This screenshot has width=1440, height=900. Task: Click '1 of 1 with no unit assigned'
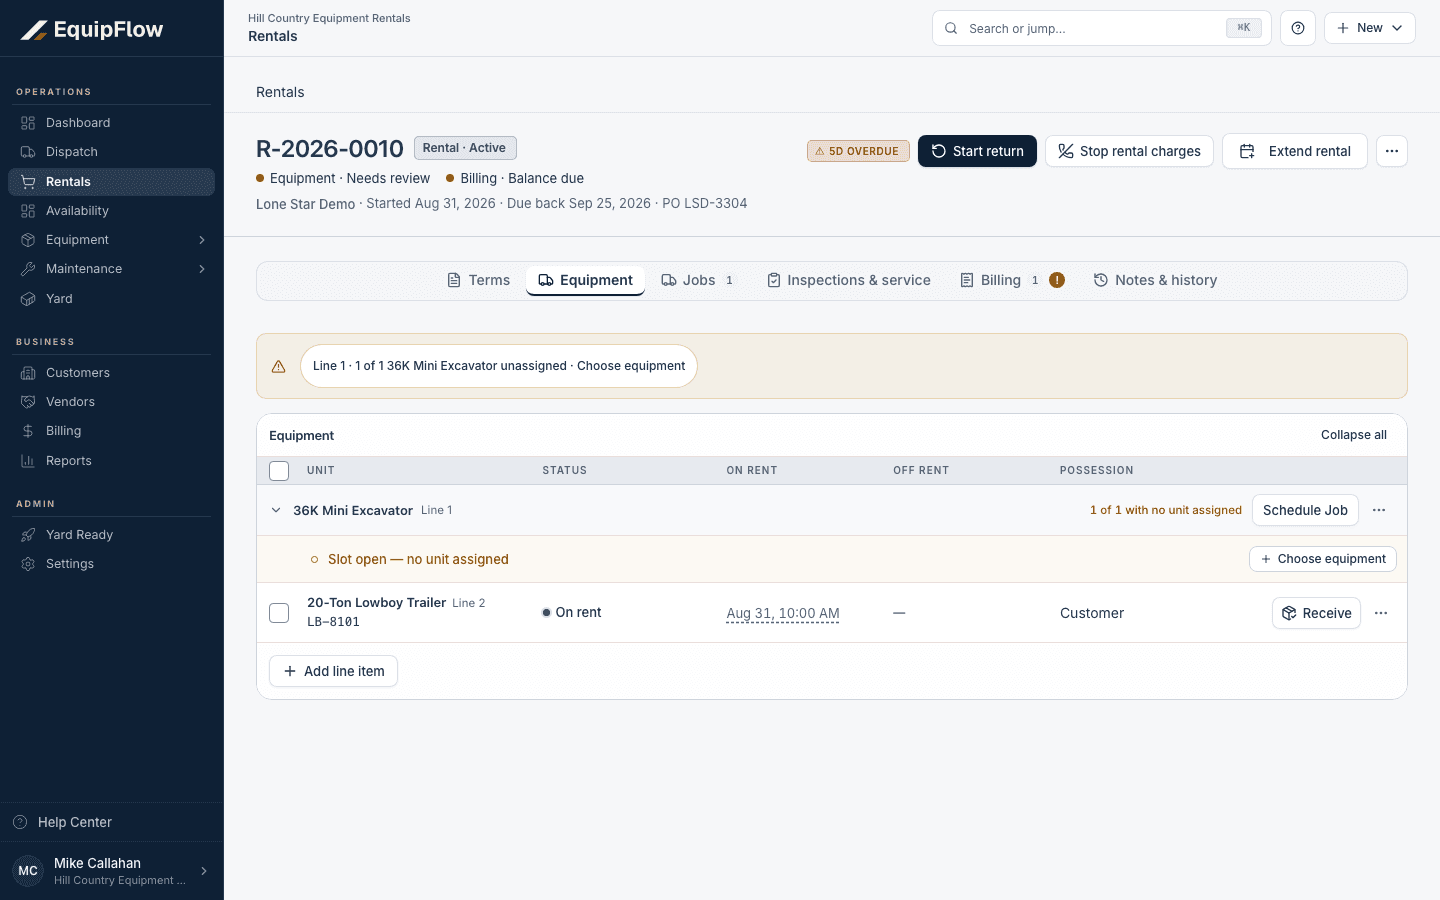coord(1166,510)
